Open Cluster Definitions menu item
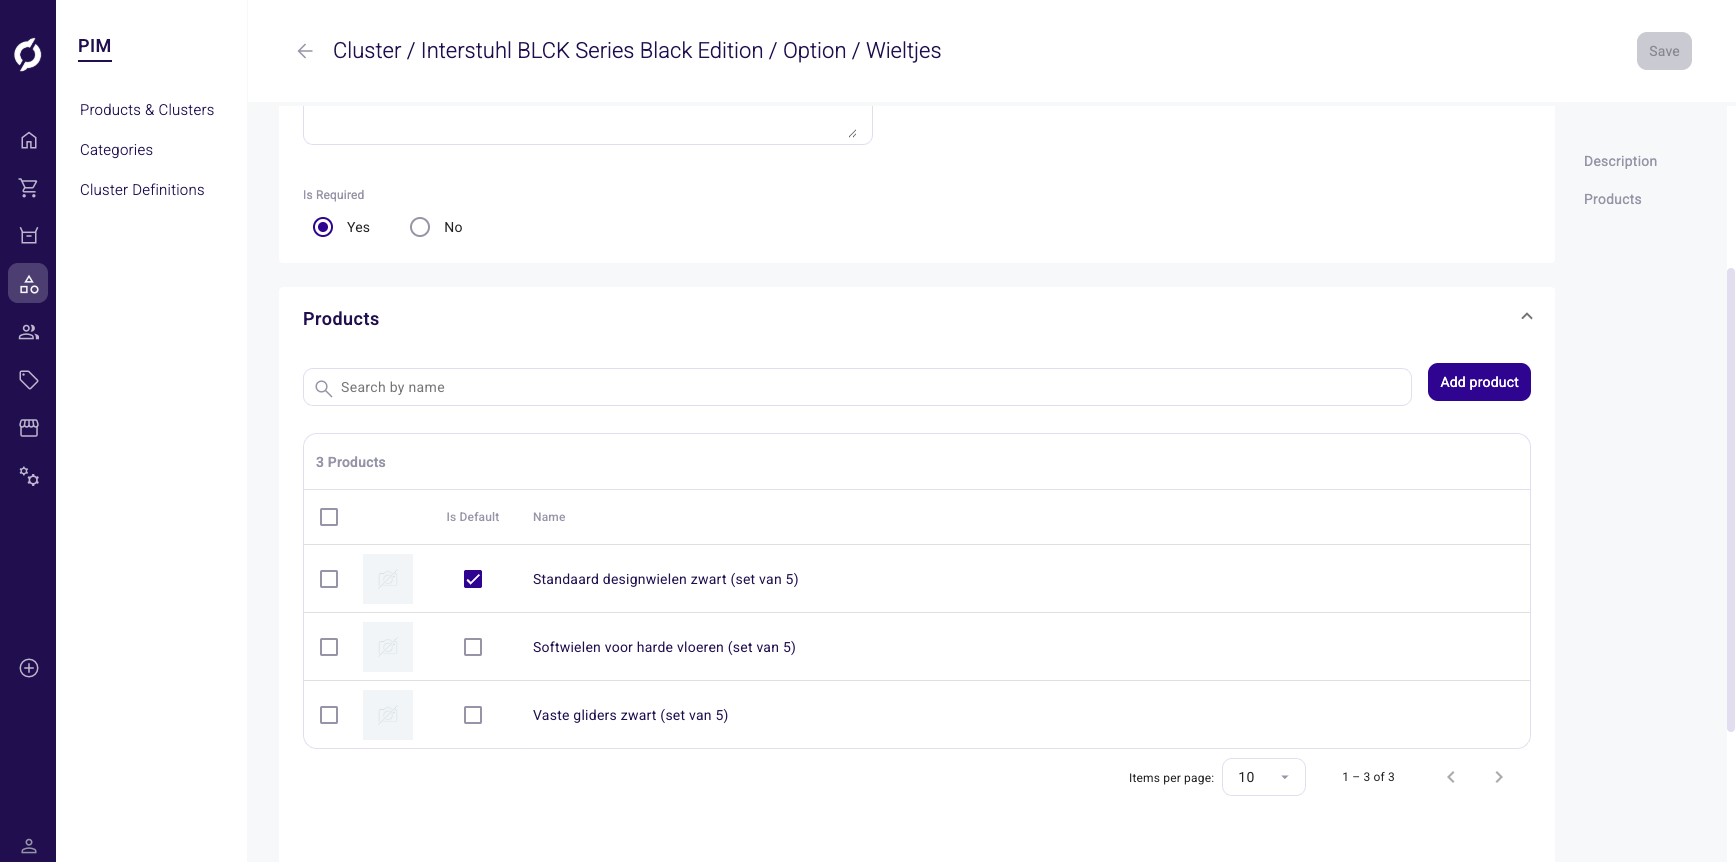1736x862 pixels. [142, 190]
